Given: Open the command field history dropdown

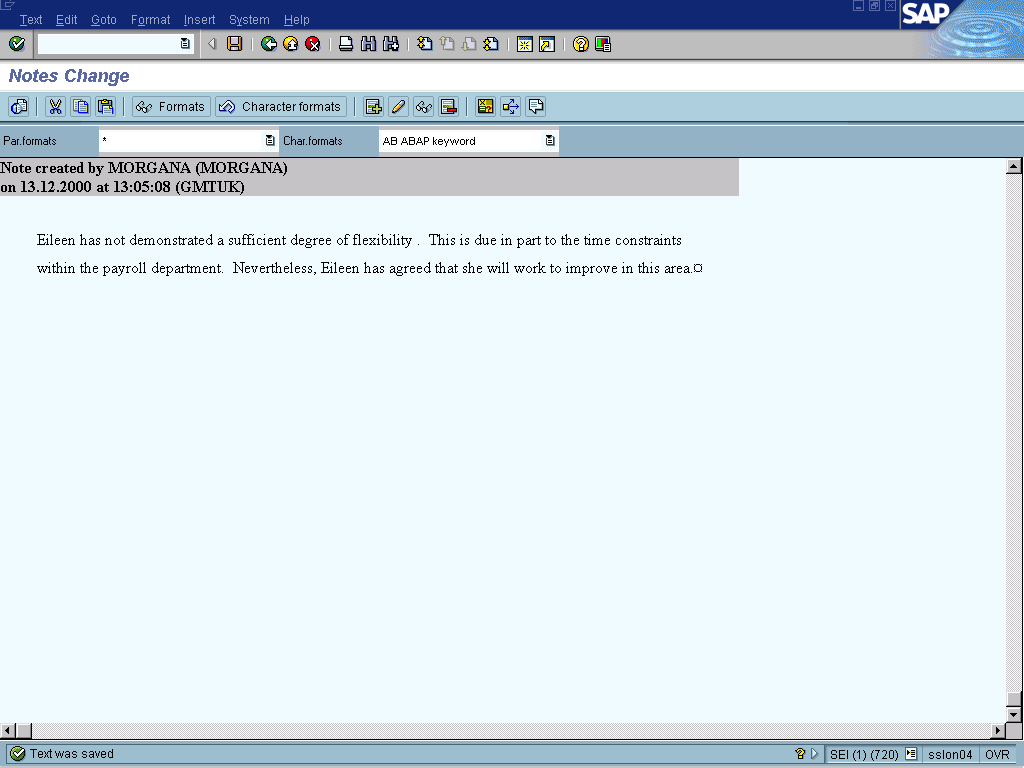Looking at the screenshot, I should point(185,44).
